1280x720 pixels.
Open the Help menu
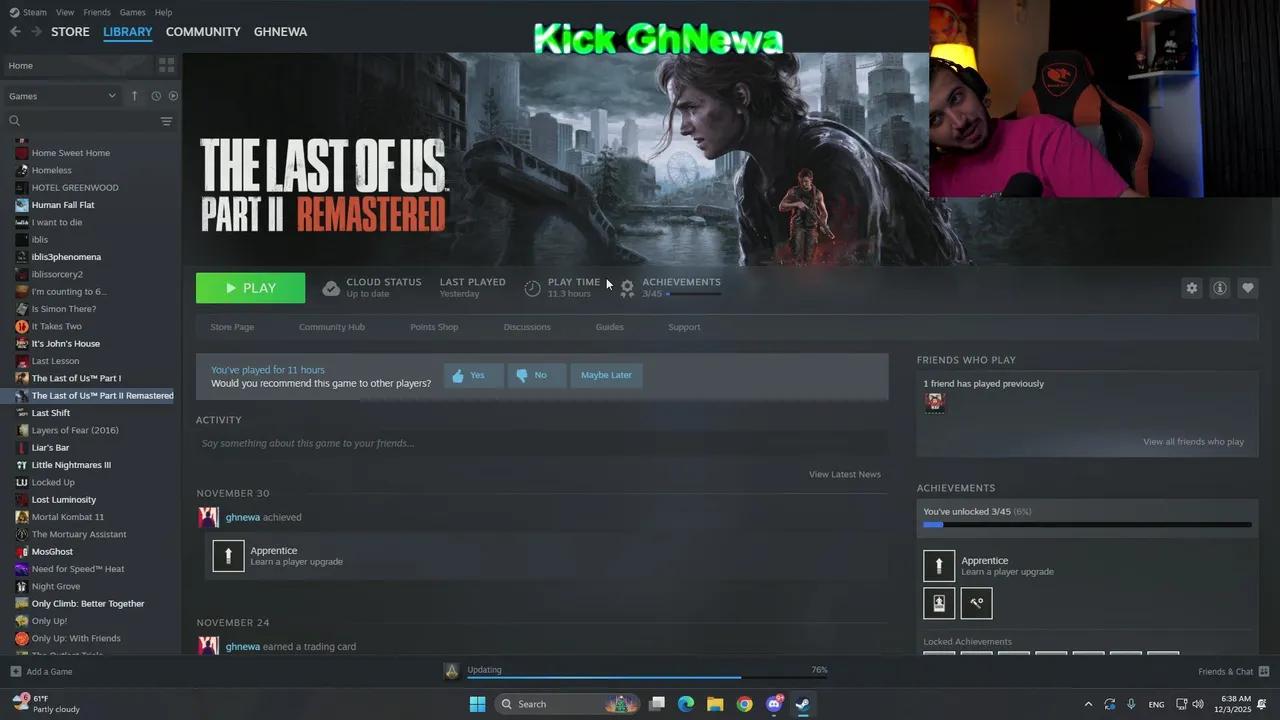coord(163,12)
